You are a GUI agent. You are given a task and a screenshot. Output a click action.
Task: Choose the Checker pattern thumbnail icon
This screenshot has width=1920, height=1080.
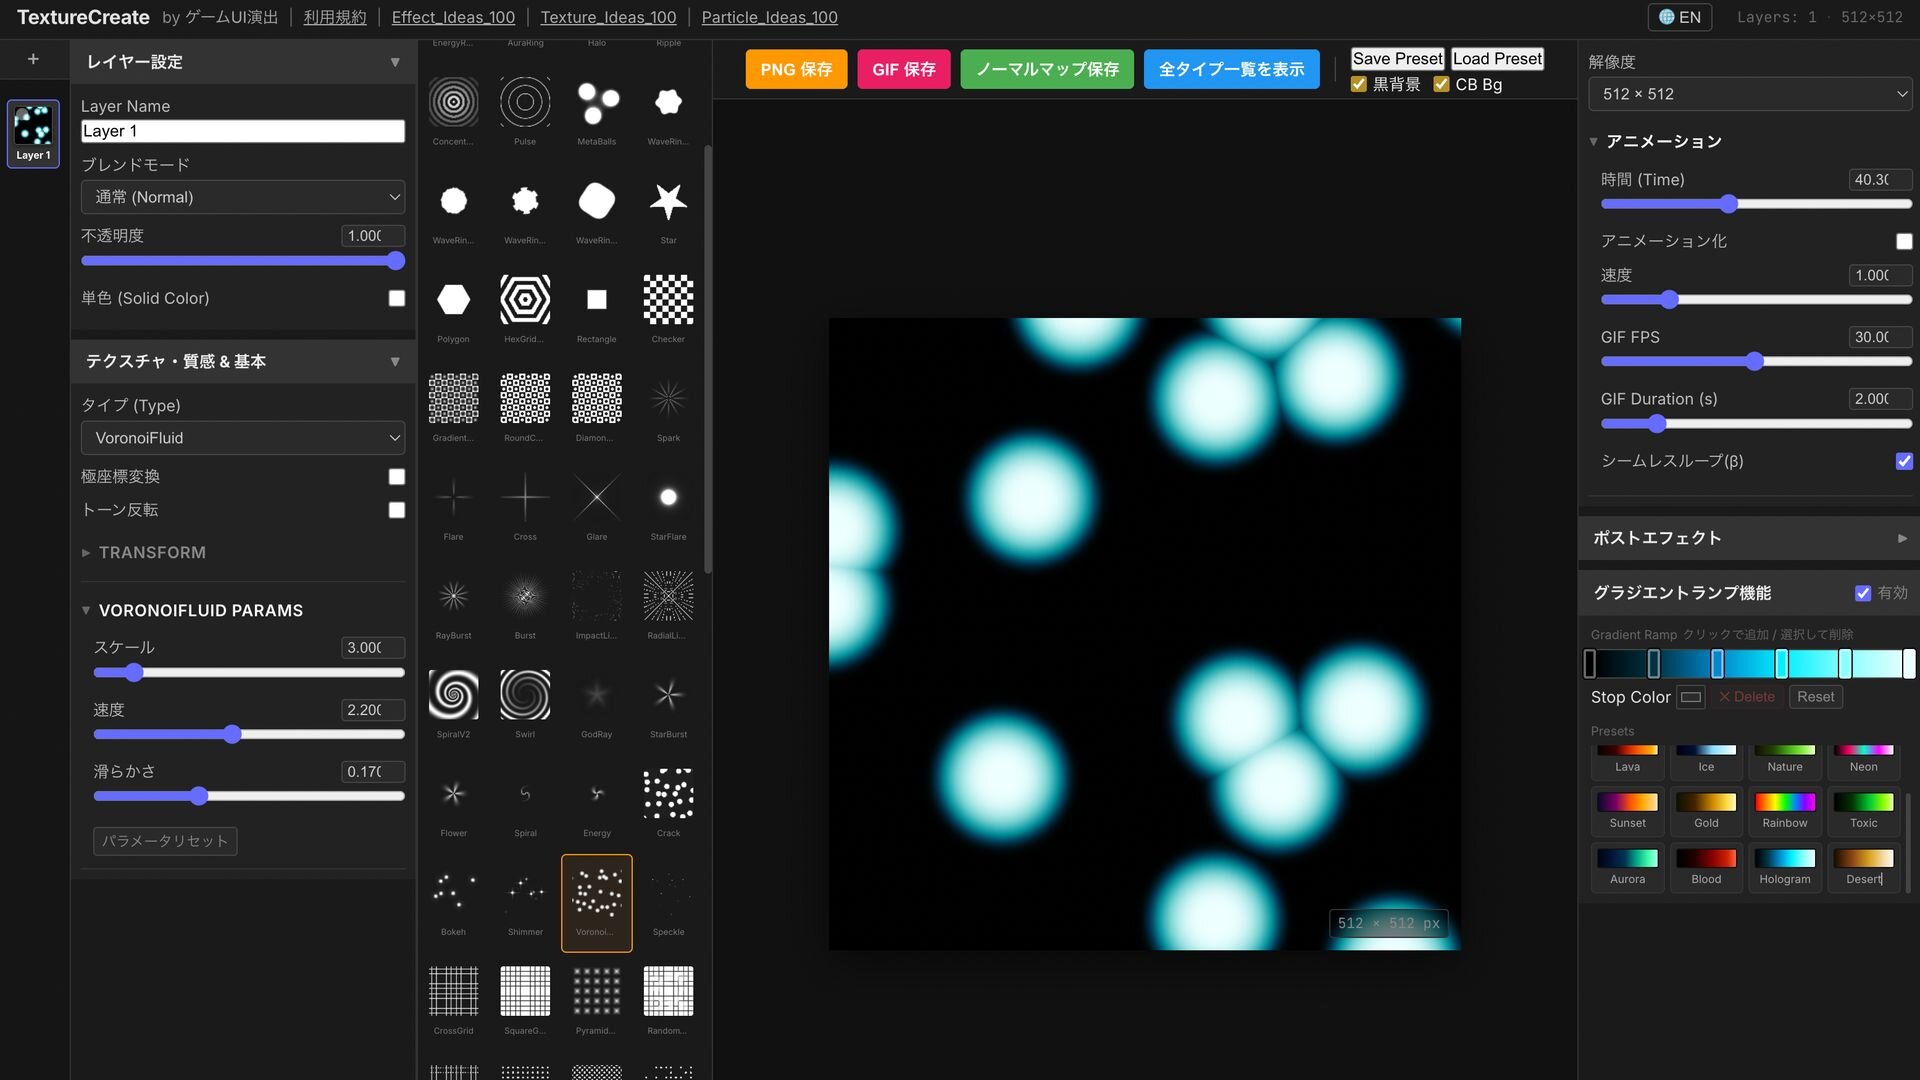tap(668, 300)
